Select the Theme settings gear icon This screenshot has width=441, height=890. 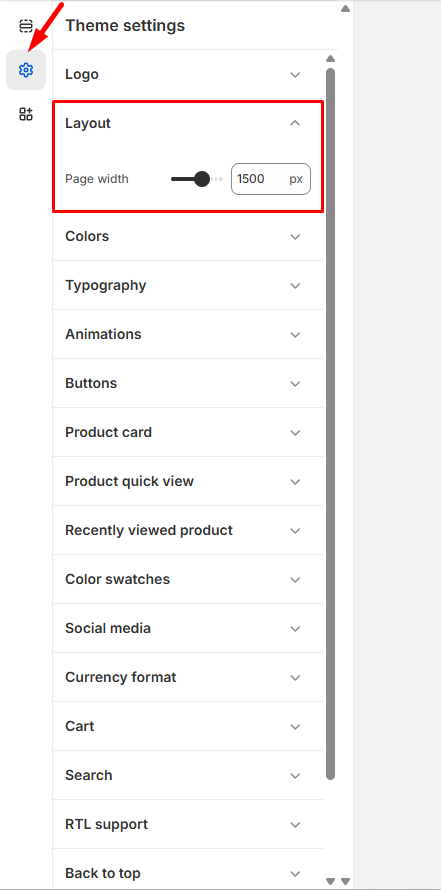coord(26,70)
